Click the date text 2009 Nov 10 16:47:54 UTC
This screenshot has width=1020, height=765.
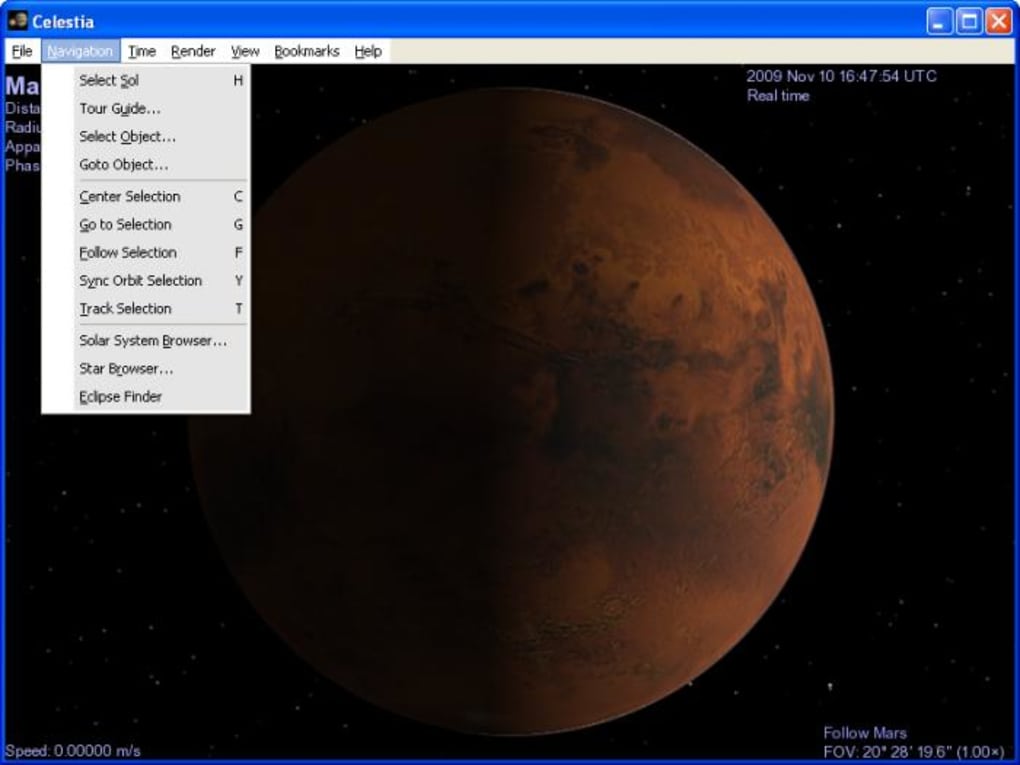point(841,76)
